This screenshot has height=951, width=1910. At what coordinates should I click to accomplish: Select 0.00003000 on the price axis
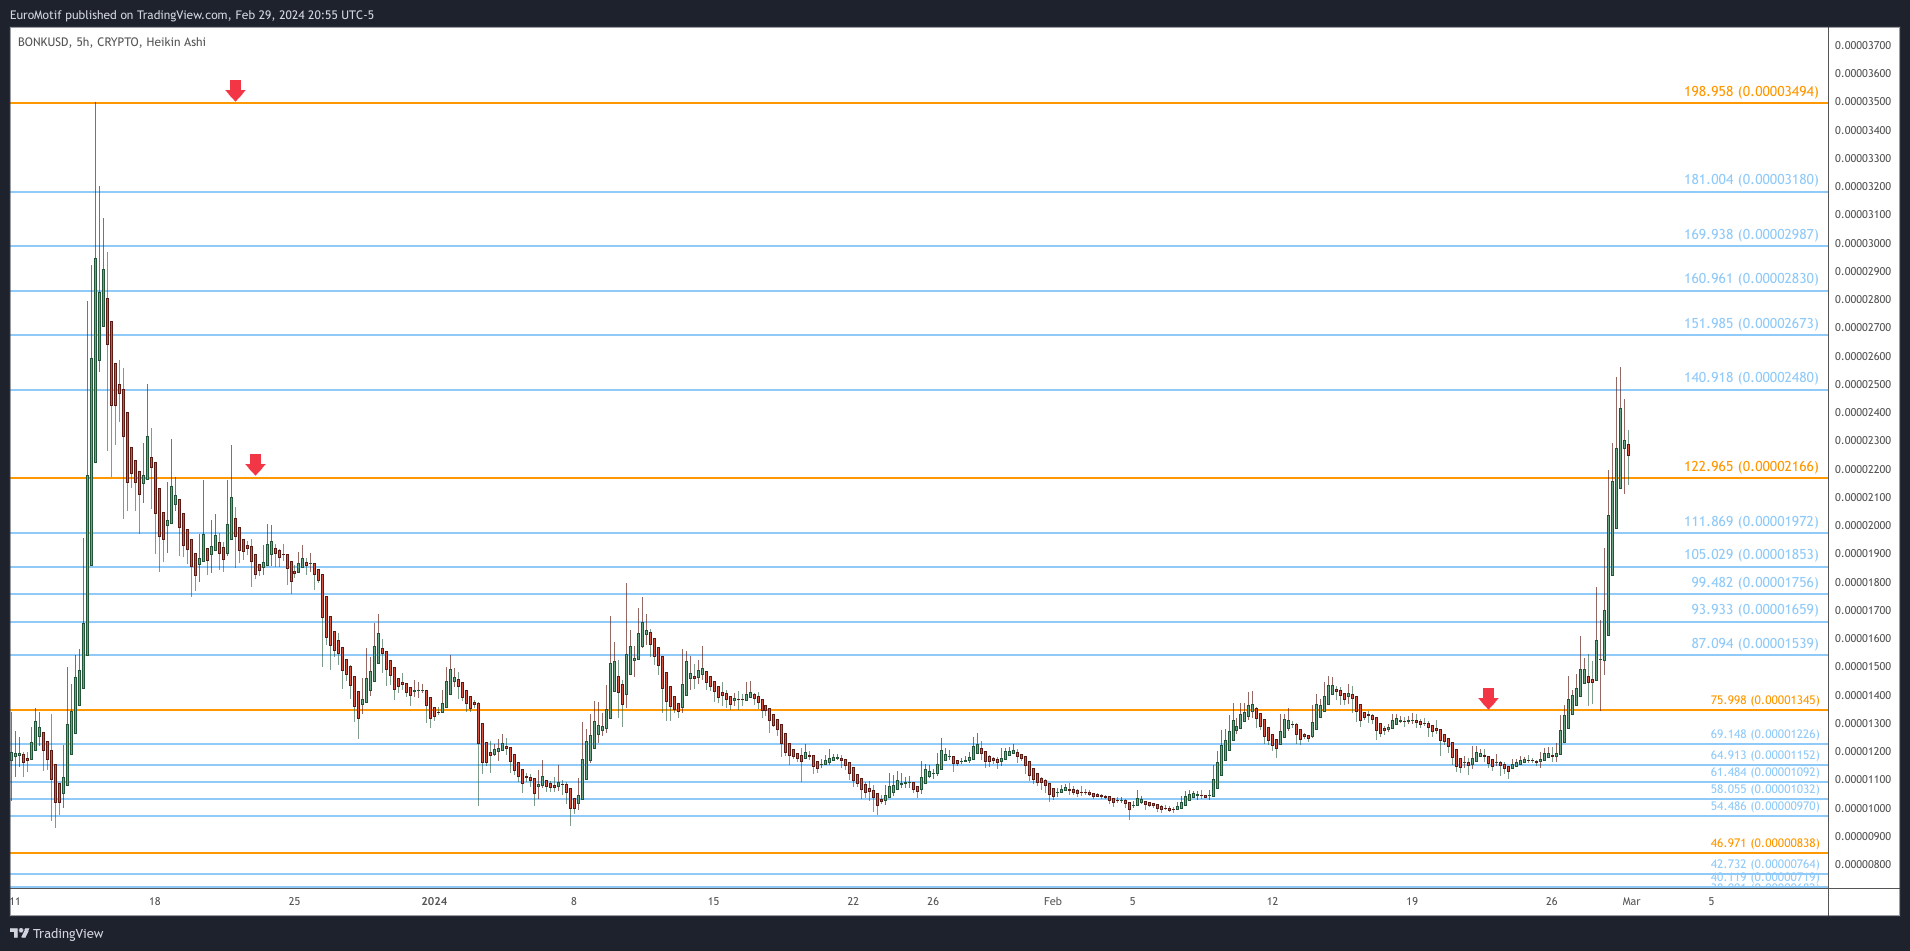1863,243
